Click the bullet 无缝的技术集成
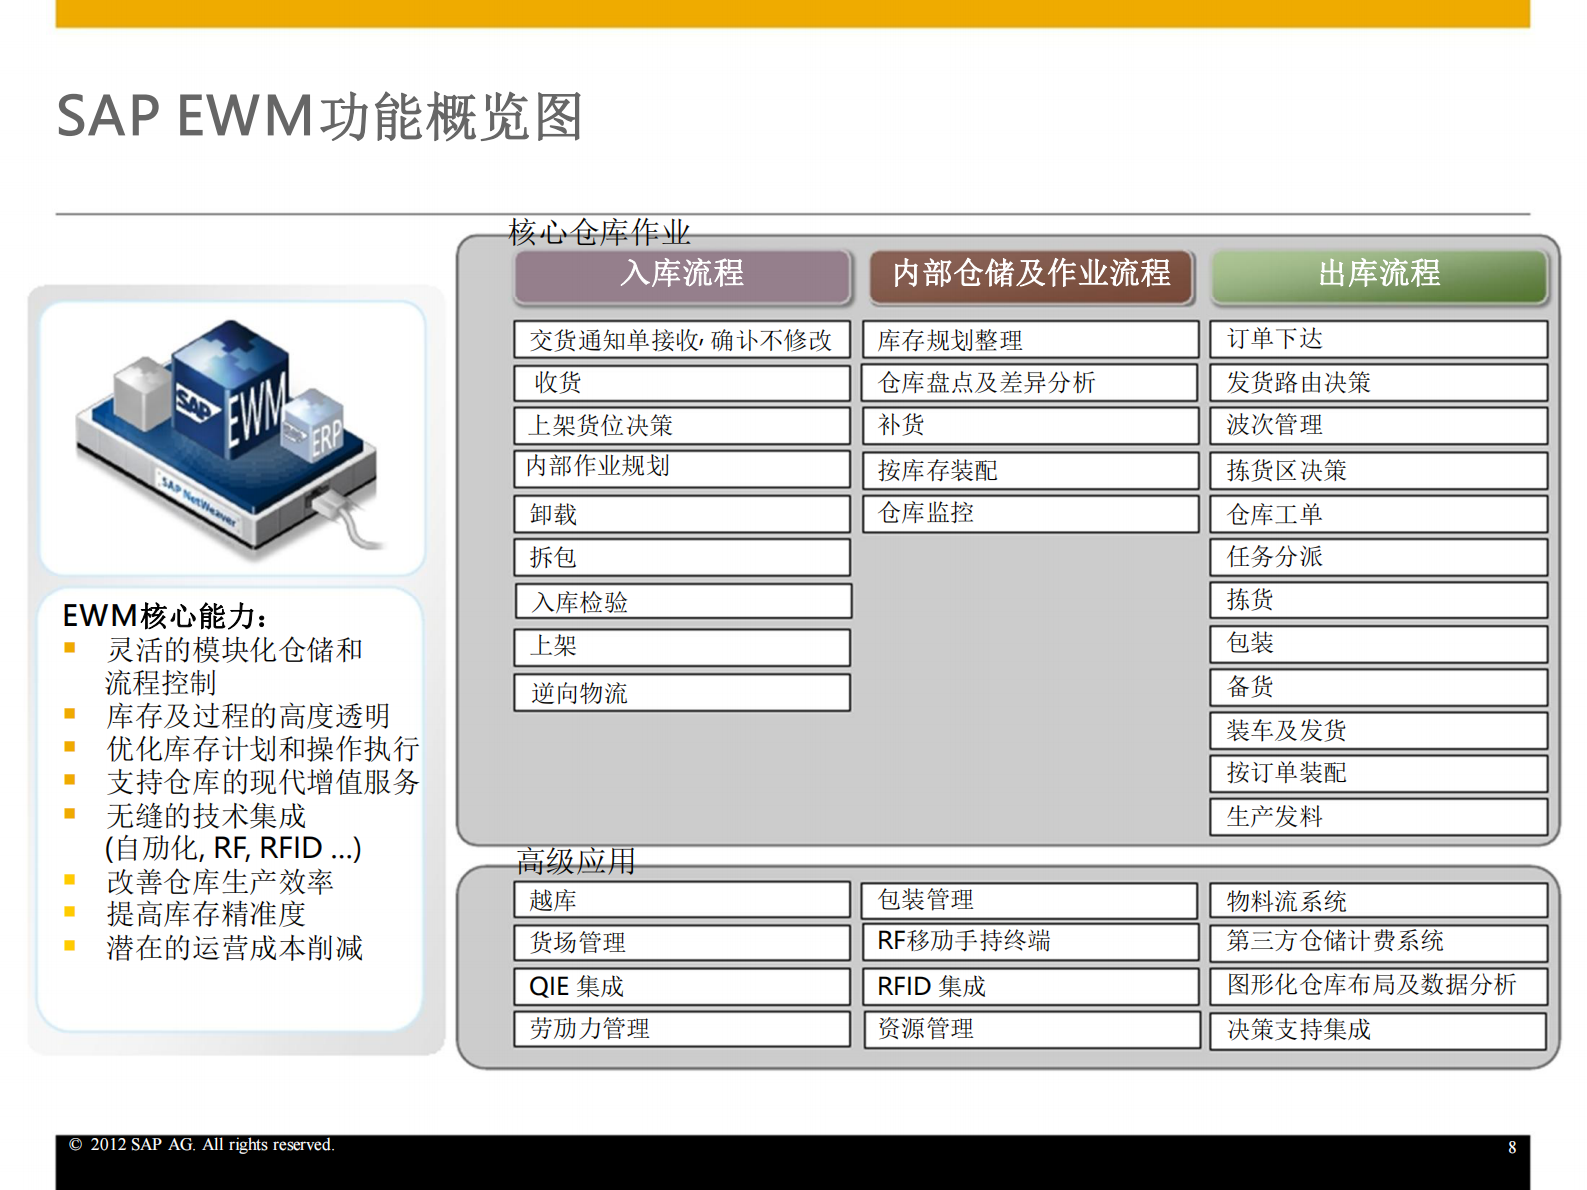This screenshot has height=1190, width=1587. pos(206,815)
